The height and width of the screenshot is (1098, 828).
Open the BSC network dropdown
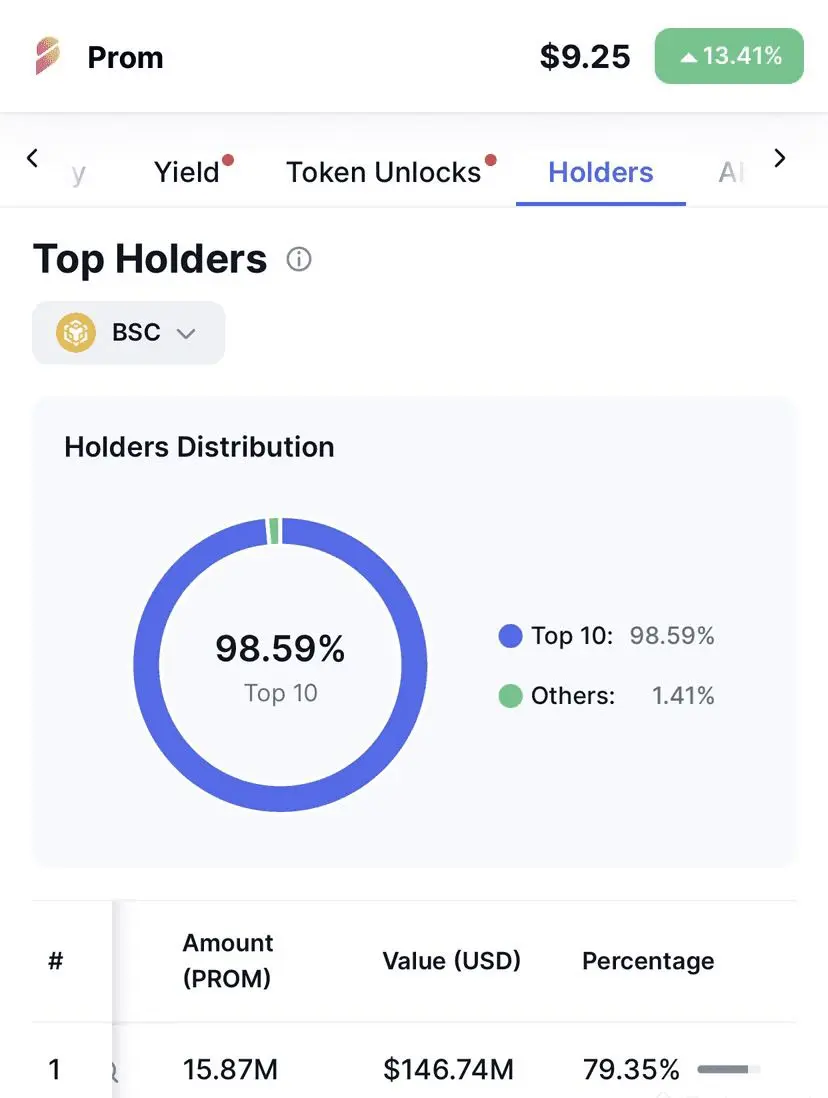coord(129,332)
